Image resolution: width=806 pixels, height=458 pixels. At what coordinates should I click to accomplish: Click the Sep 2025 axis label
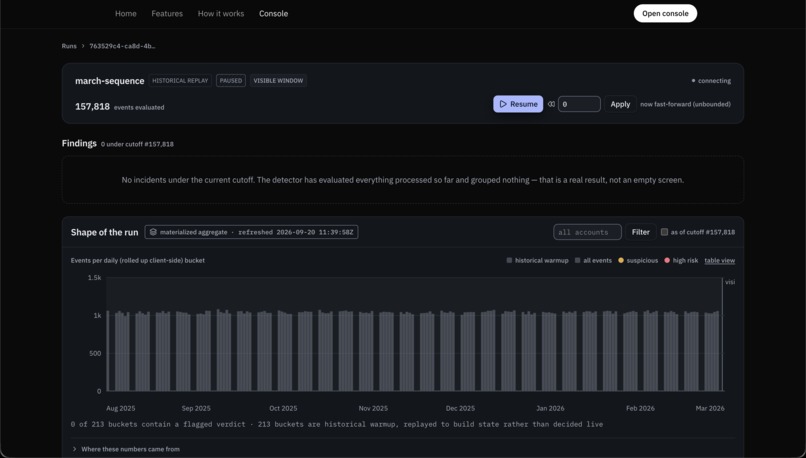[196, 408]
